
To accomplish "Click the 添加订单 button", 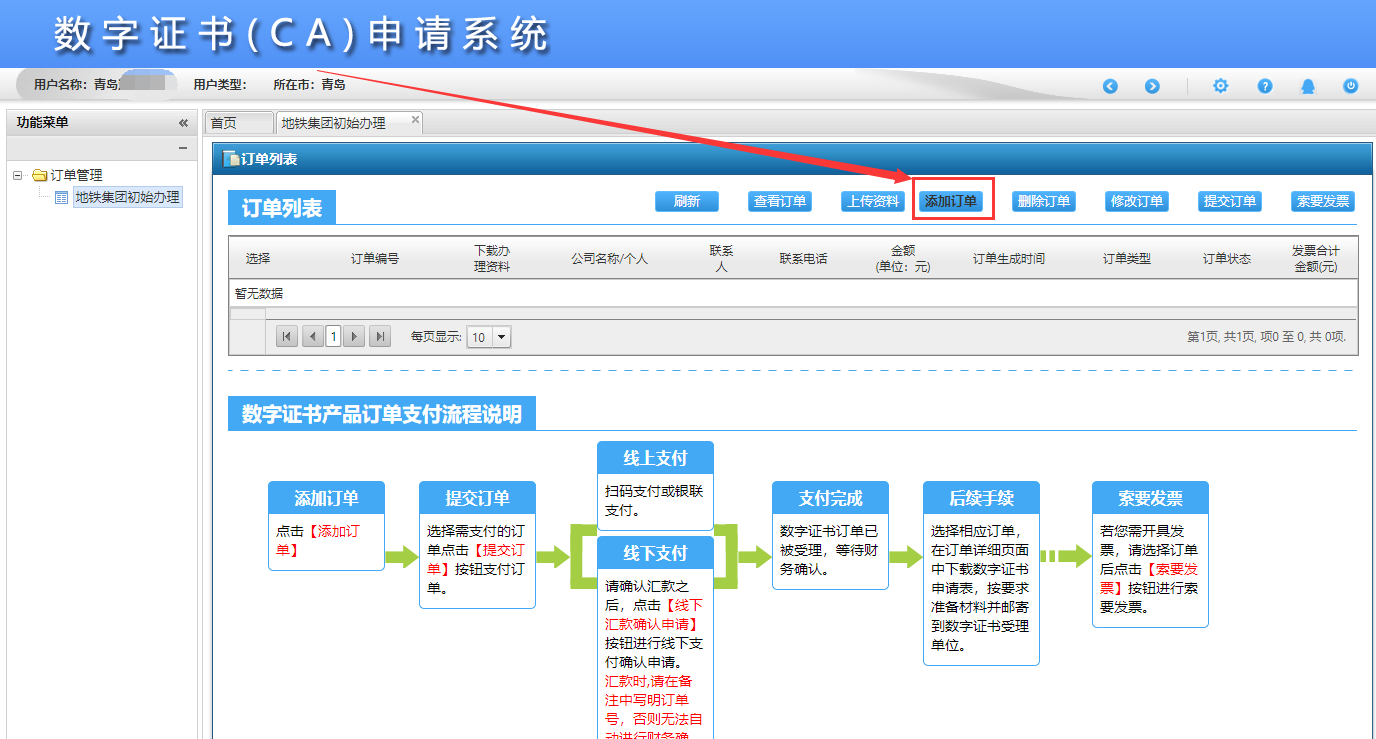I will (x=951, y=201).
